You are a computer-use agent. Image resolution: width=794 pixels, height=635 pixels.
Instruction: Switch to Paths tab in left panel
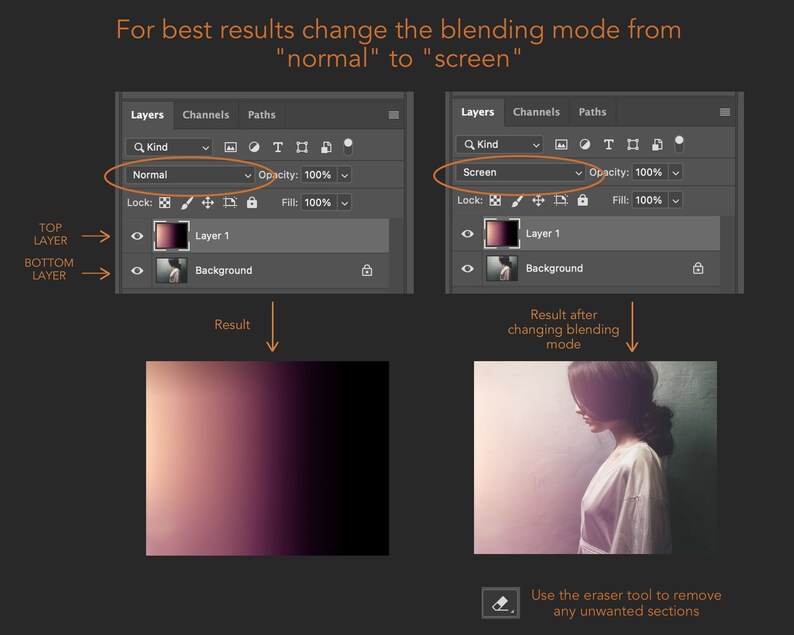tap(262, 115)
